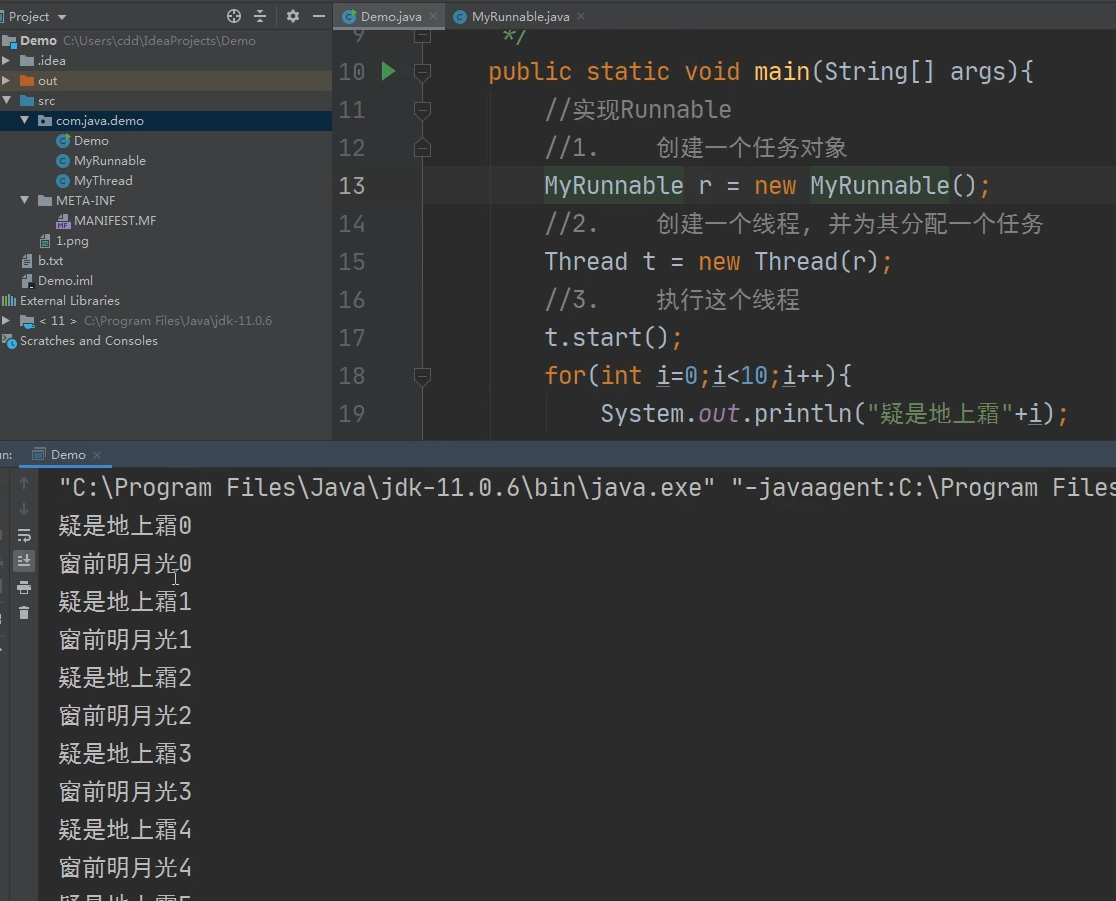
Task: Close the Demo.java editor tab
Action: click(433, 16)
